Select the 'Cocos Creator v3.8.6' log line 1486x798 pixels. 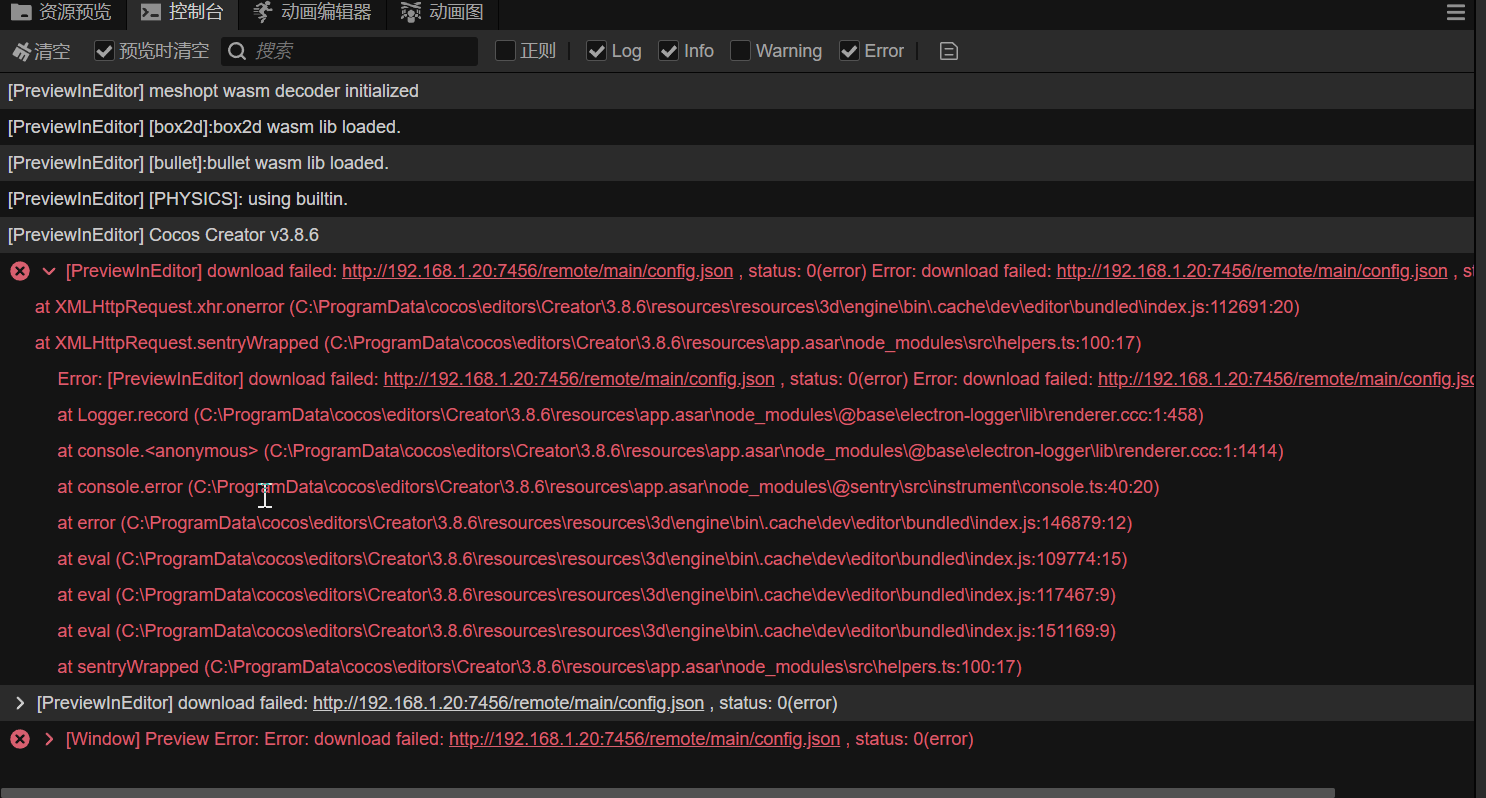point(737,235)
